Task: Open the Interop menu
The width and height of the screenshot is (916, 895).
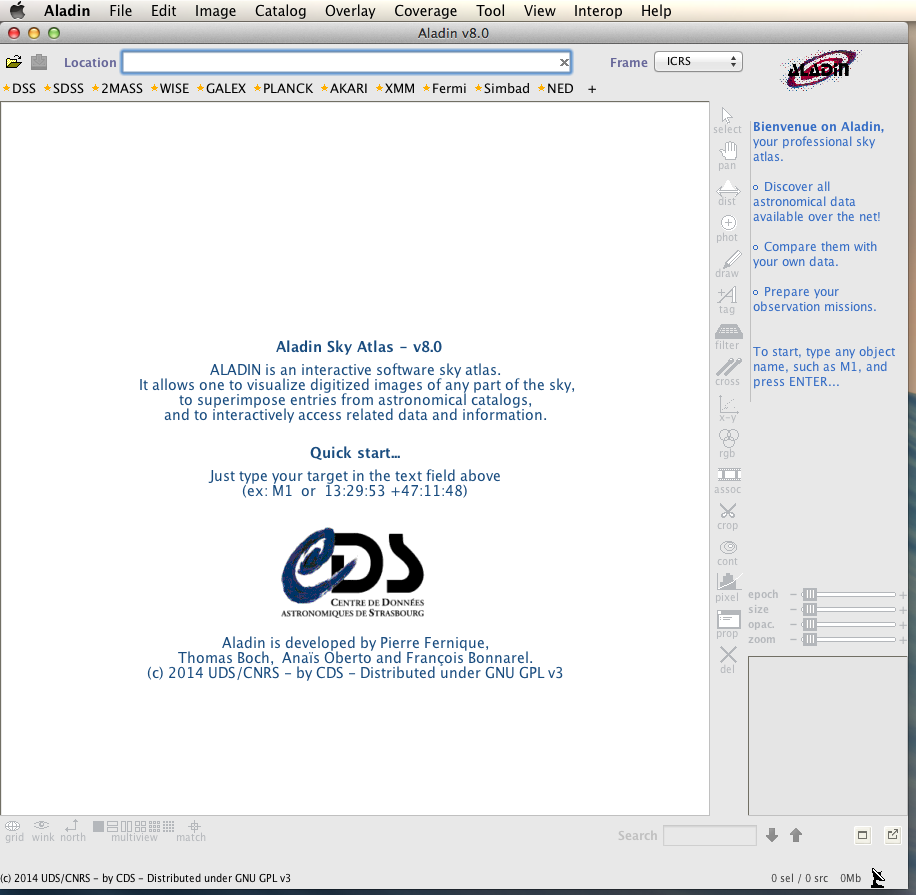Action: [598, 11]
